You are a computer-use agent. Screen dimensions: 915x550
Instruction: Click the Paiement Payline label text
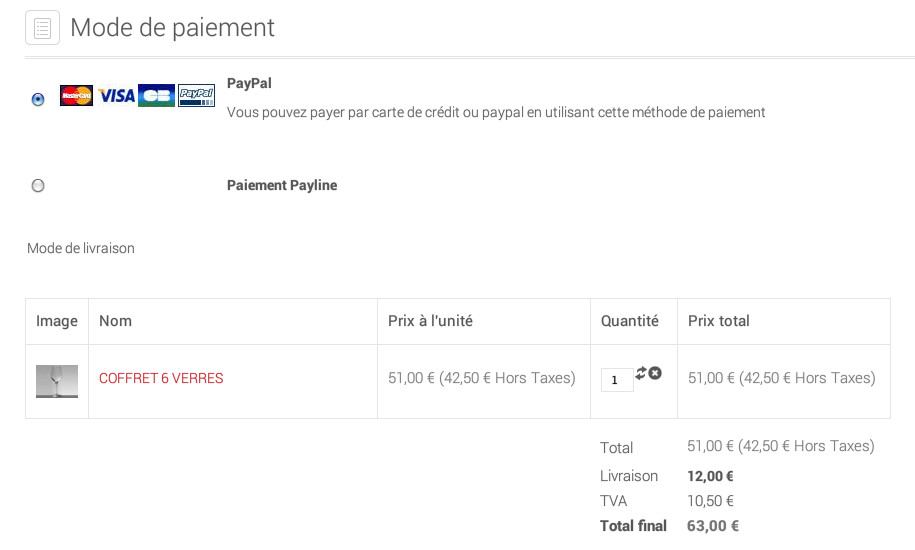pos(282,185)
